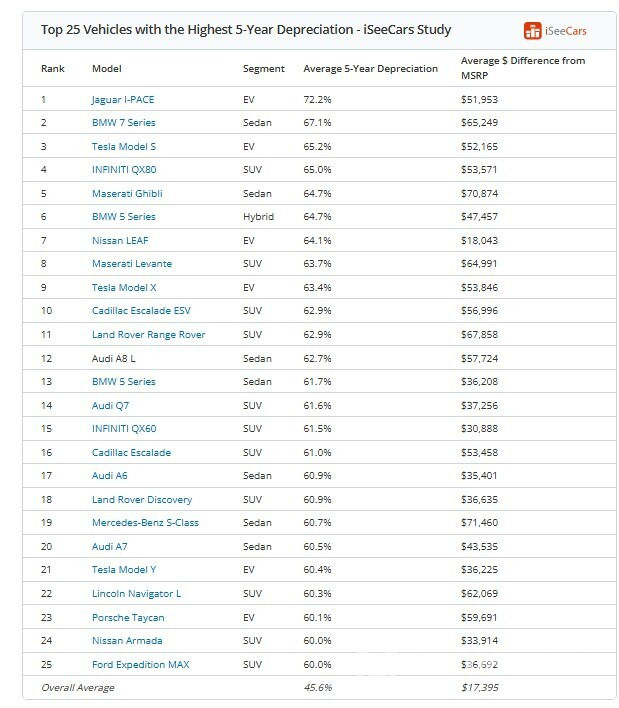Open the Jaguar I-PACE link

point(123,100)
